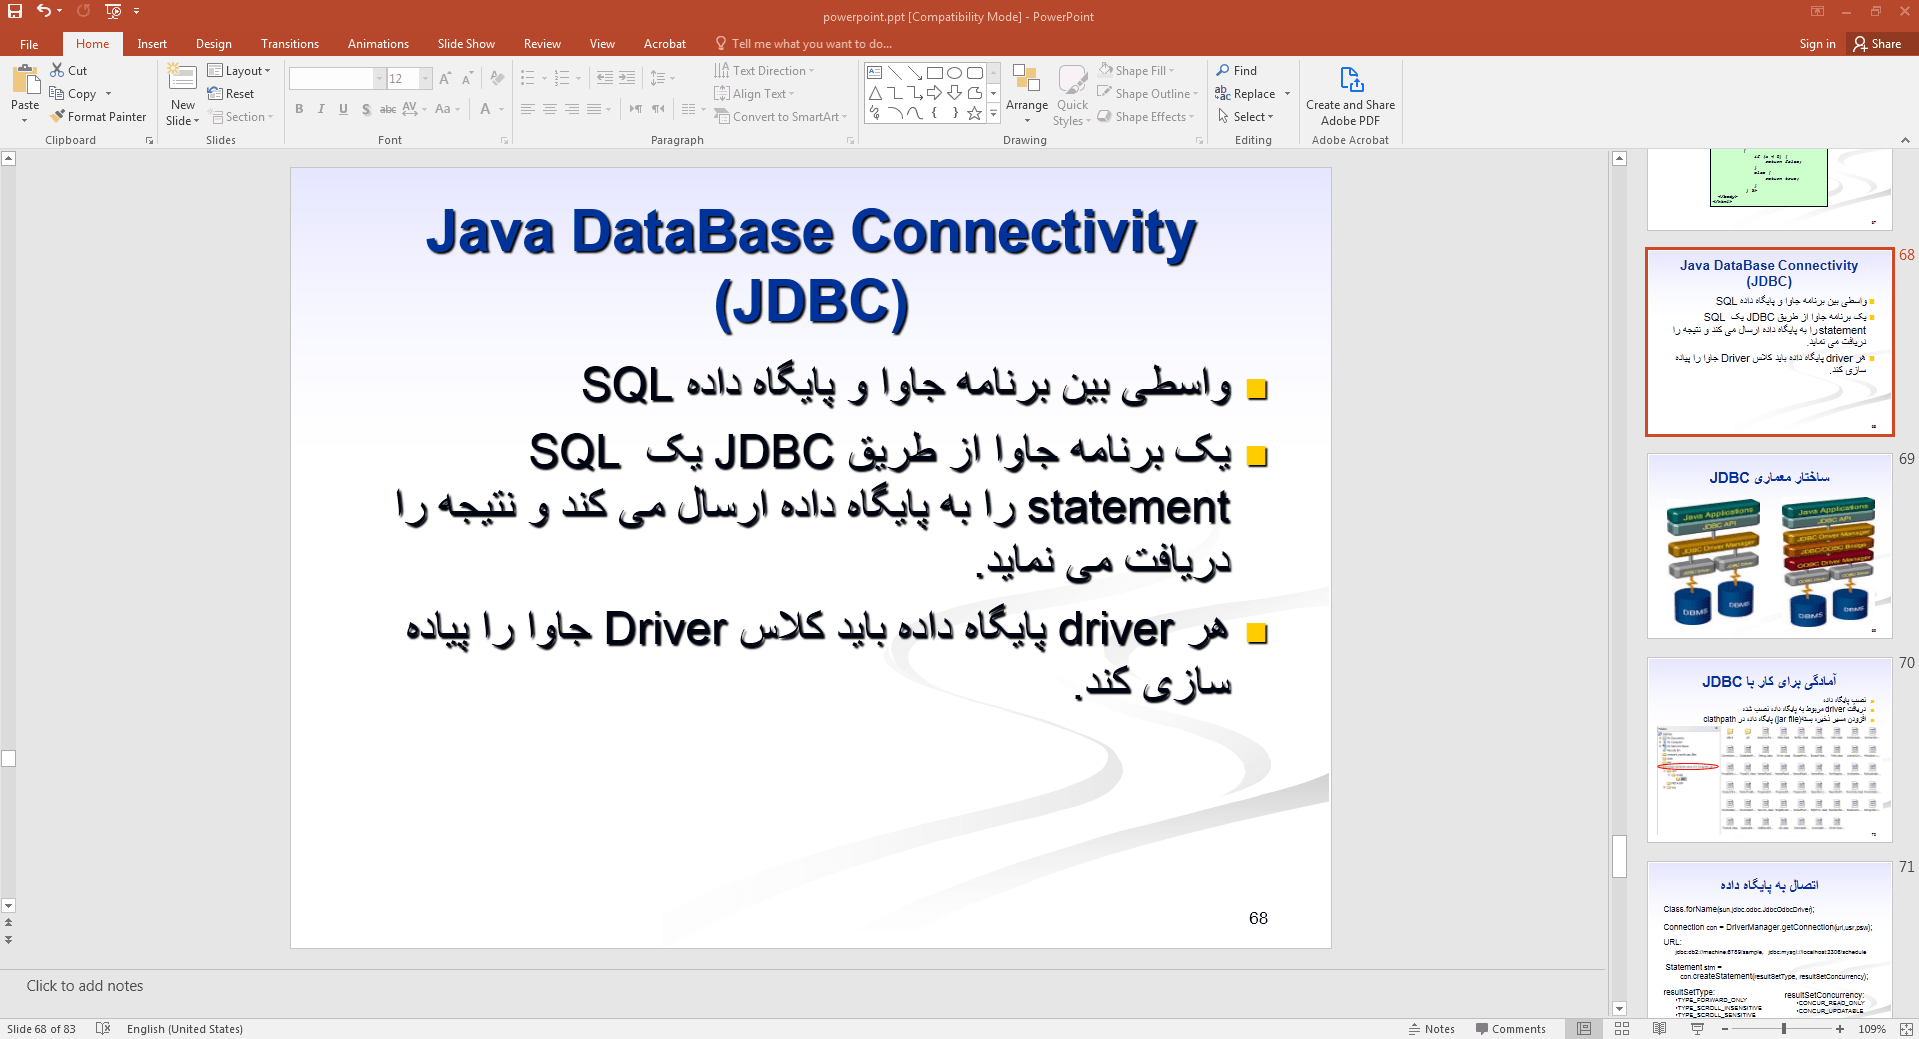The image size is (1919, 1039).
Task: Open the font name dropdown arrow
Action: [379, 78]
